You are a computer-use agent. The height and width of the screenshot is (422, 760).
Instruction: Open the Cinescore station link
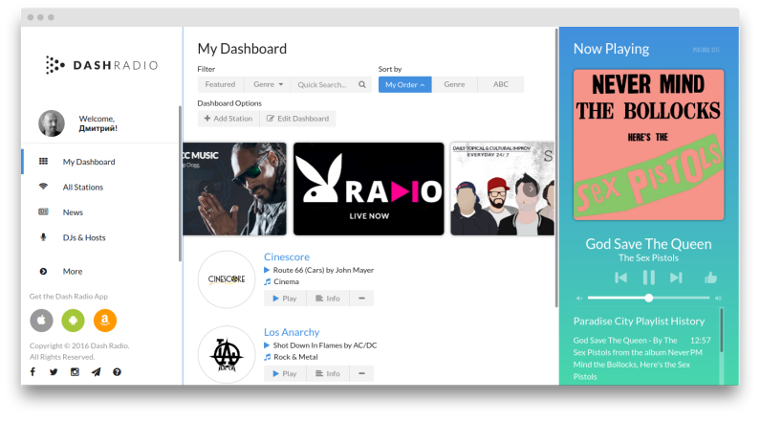286,257
